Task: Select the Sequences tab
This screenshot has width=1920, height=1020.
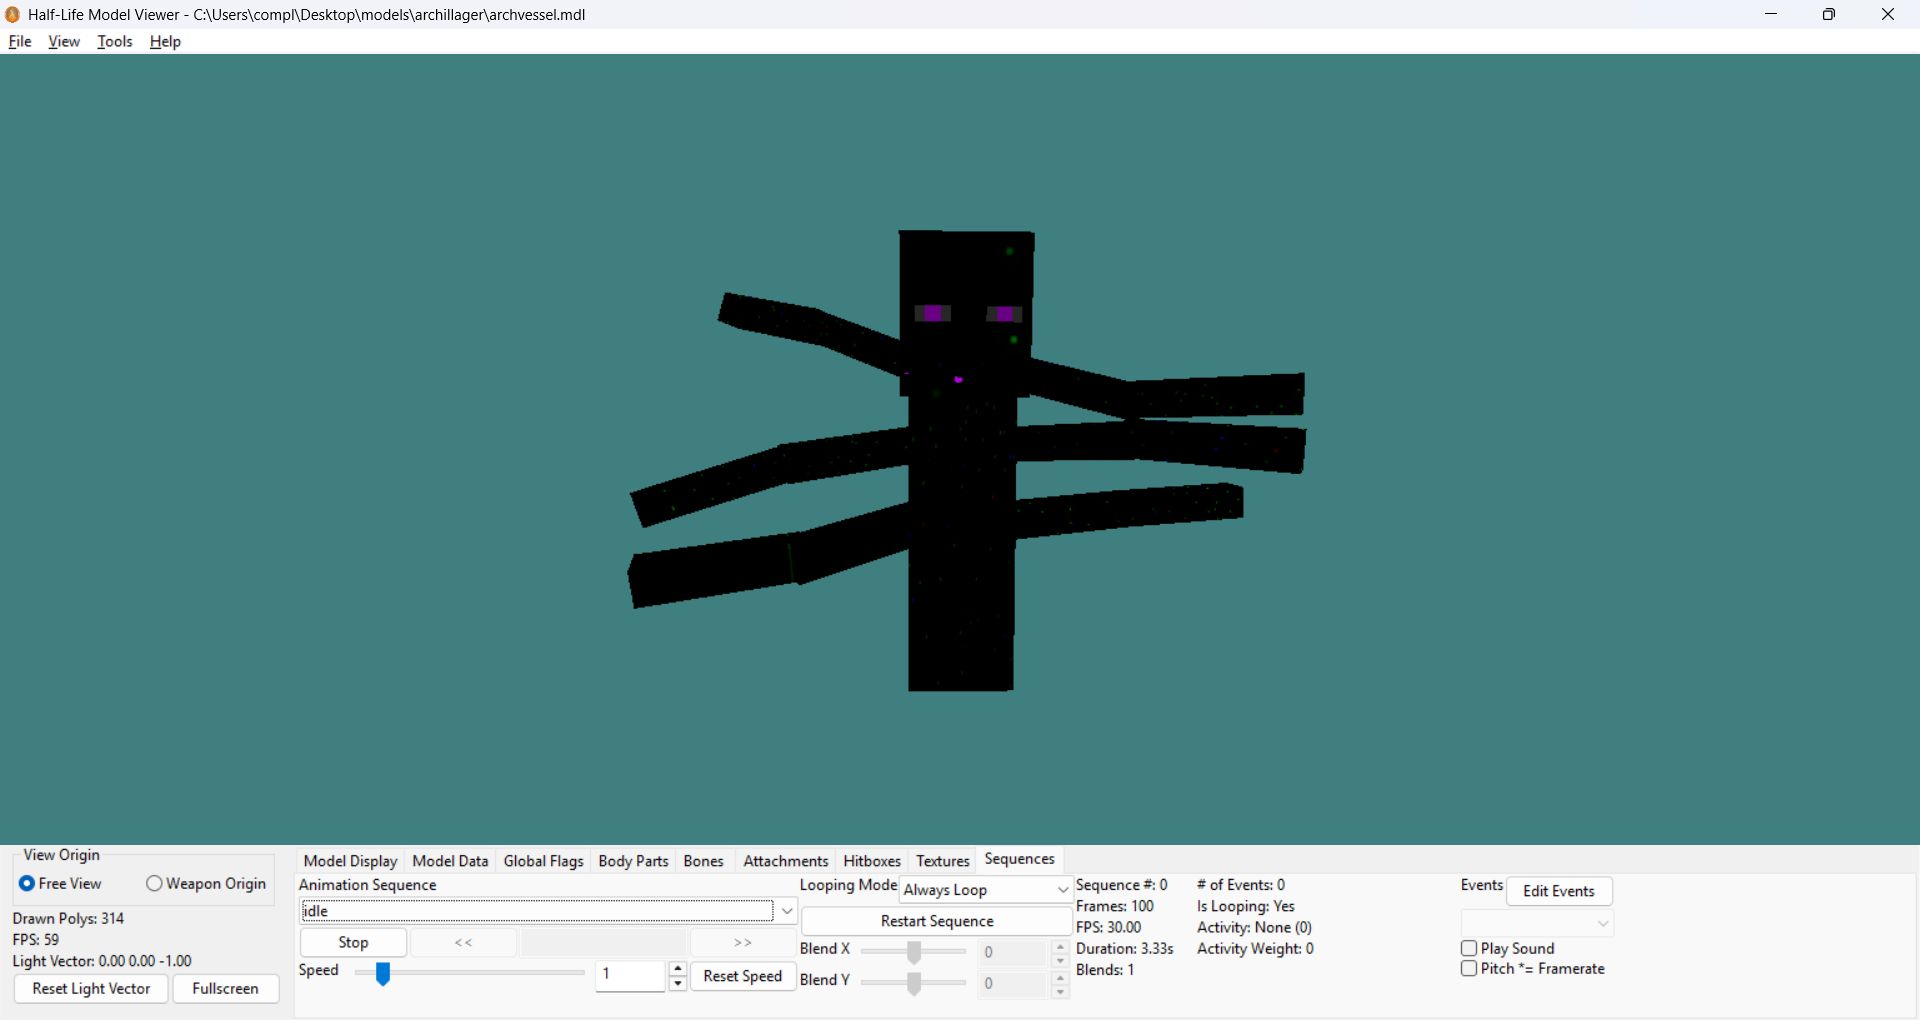Action: click(x=1020, y=859)
